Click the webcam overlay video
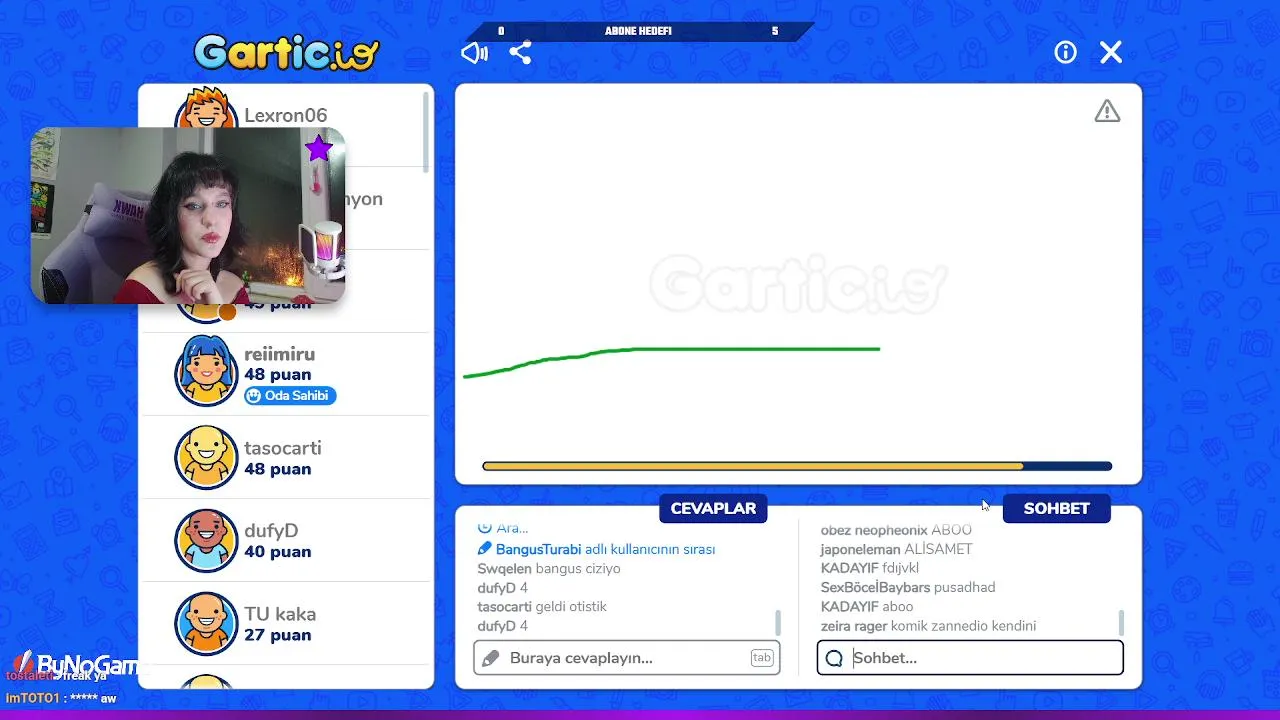 point(188,215)
